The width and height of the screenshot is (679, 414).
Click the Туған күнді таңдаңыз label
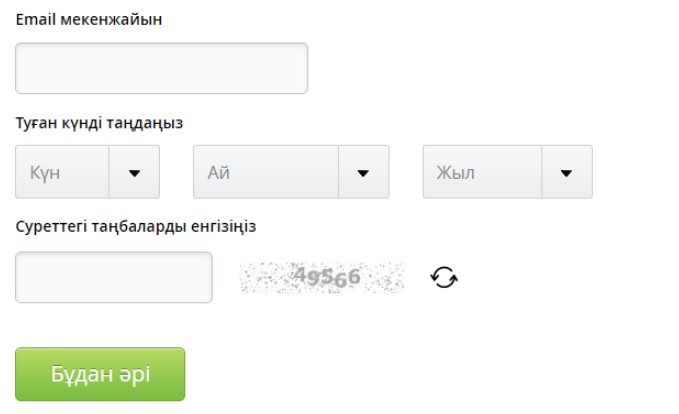[99, 123]
